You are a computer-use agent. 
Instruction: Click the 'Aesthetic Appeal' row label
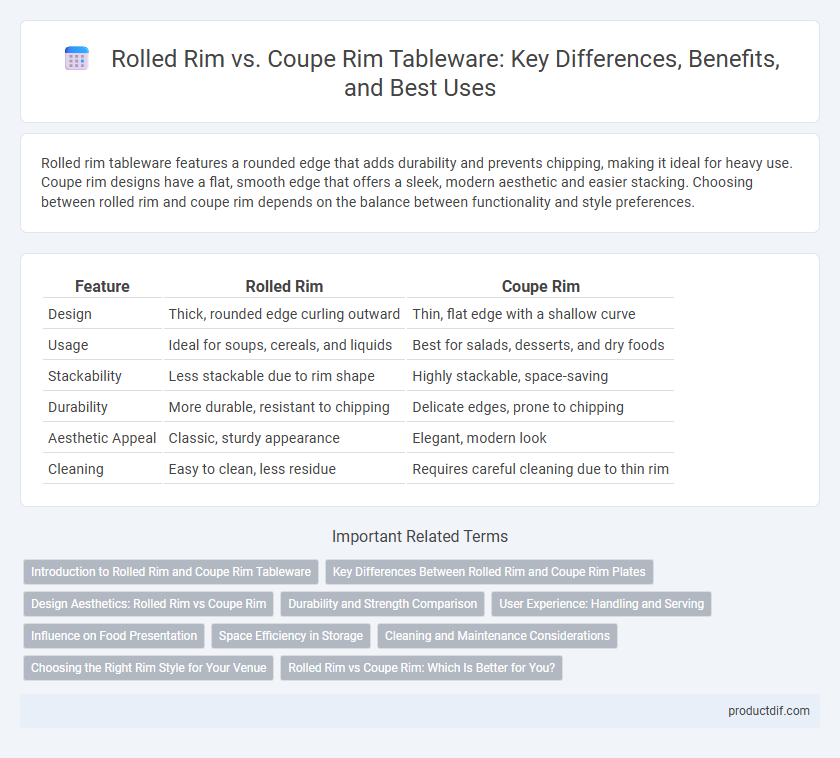click(102, 438)
